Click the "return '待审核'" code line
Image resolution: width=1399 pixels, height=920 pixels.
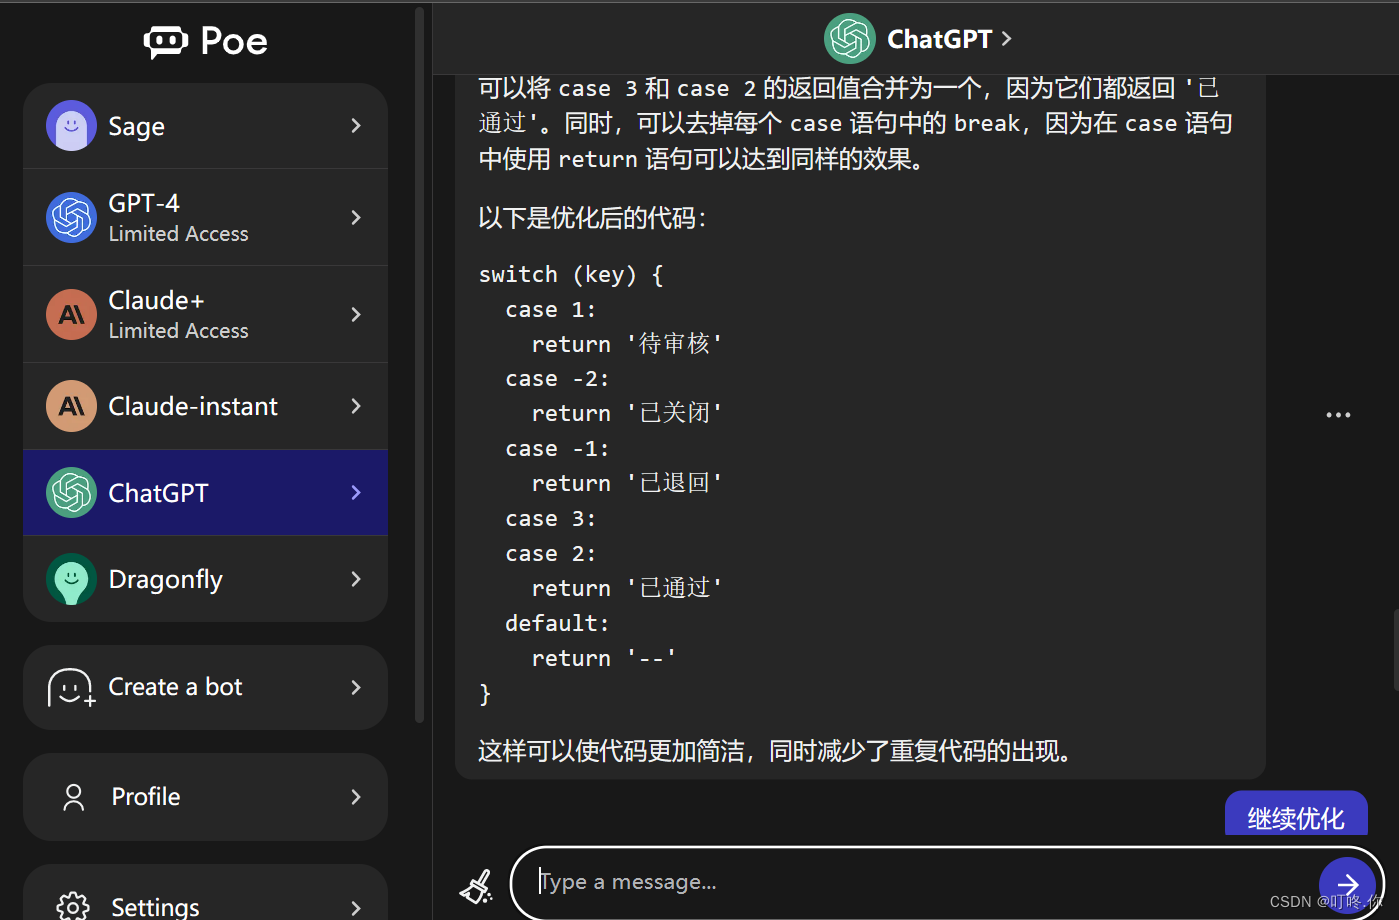click(x=627, y=344)
